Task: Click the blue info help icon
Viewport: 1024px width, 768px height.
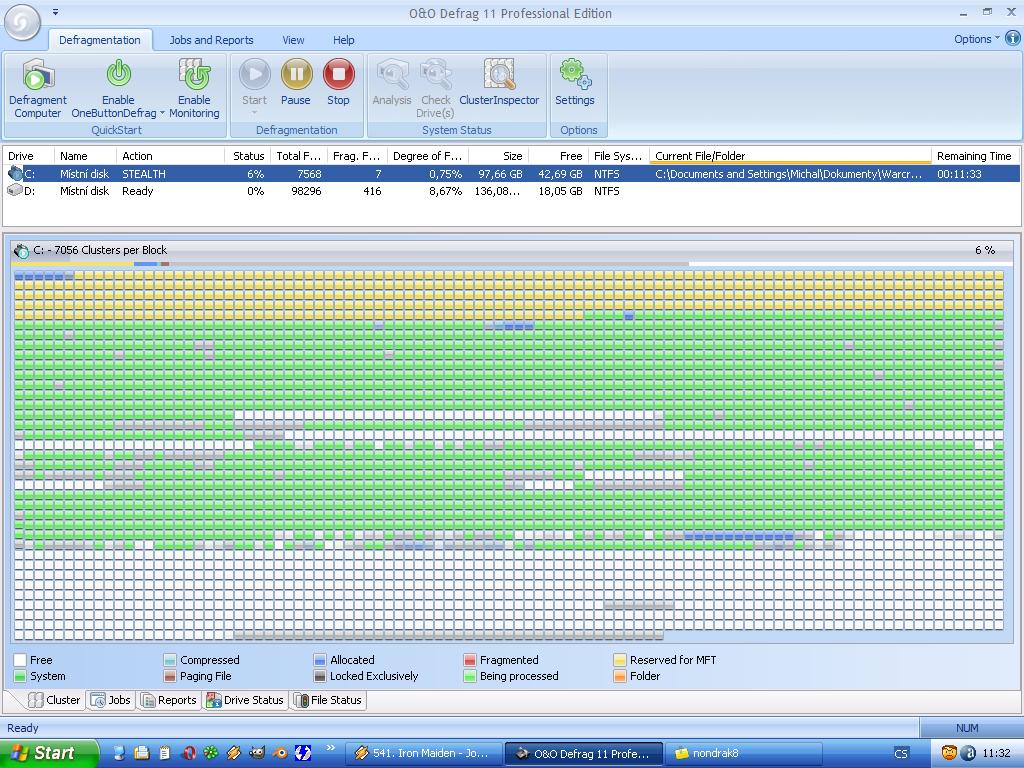Action: 1012,39
